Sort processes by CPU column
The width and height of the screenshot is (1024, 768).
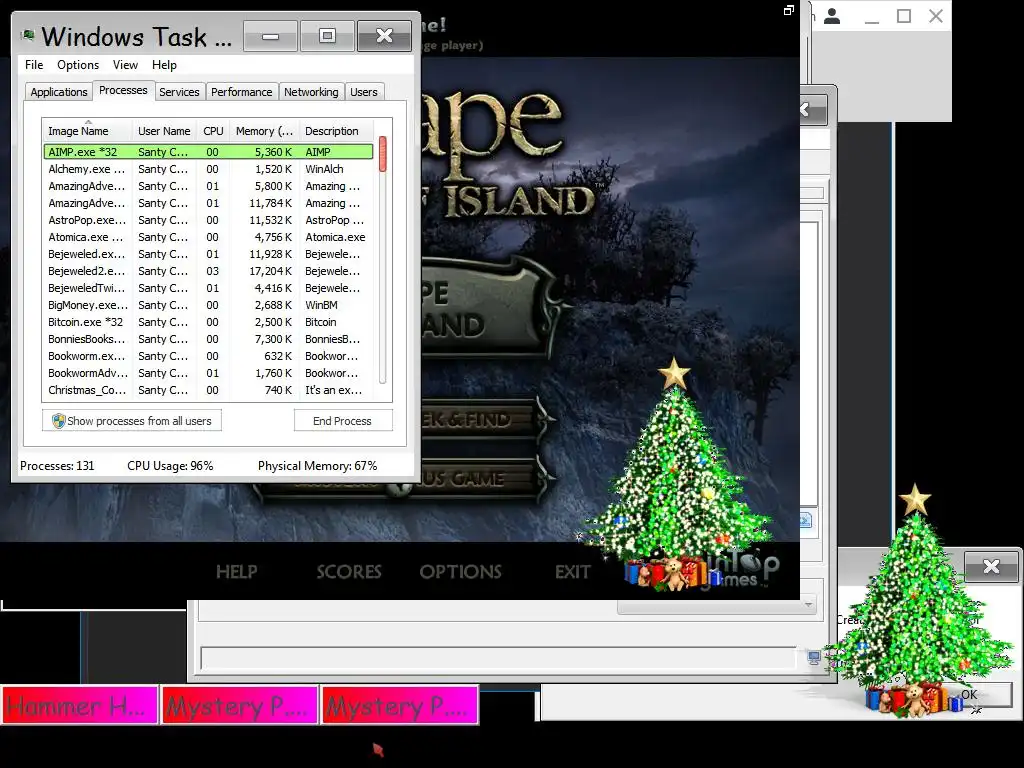[x=213, y=131]
